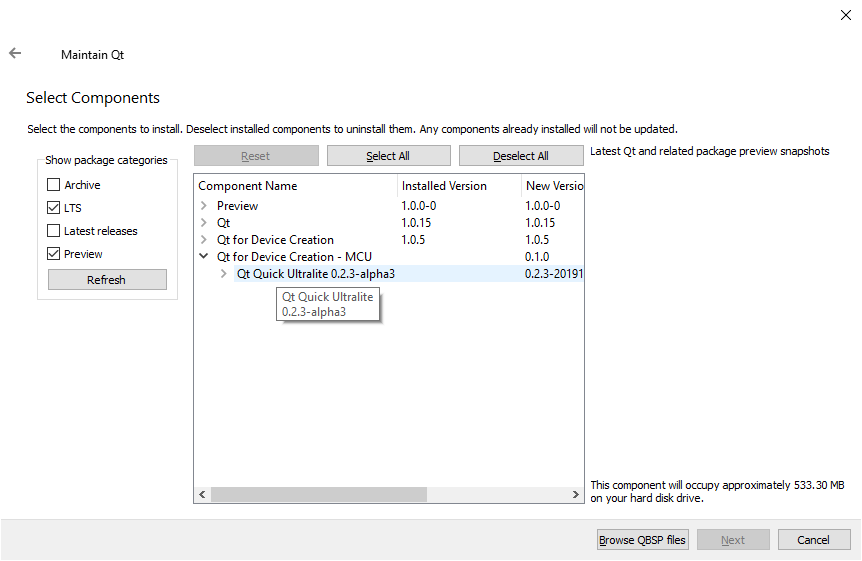This screenshot has width=862, height=561.
Task: Click new version 1.0.15 of Qt
Action: (x=540, y=223)
